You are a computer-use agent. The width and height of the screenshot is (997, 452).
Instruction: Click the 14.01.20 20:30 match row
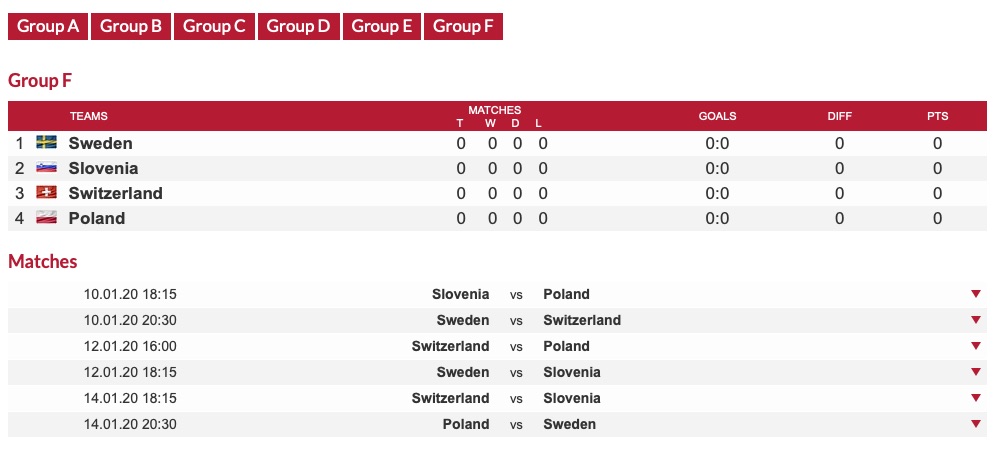[497, 424]
